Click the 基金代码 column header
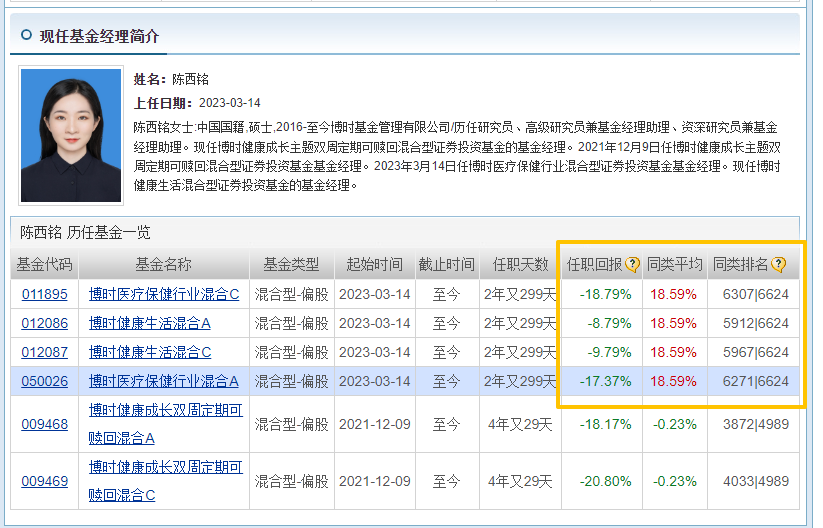This screenshot has height=528, width=823. click(x=45, y=265)
